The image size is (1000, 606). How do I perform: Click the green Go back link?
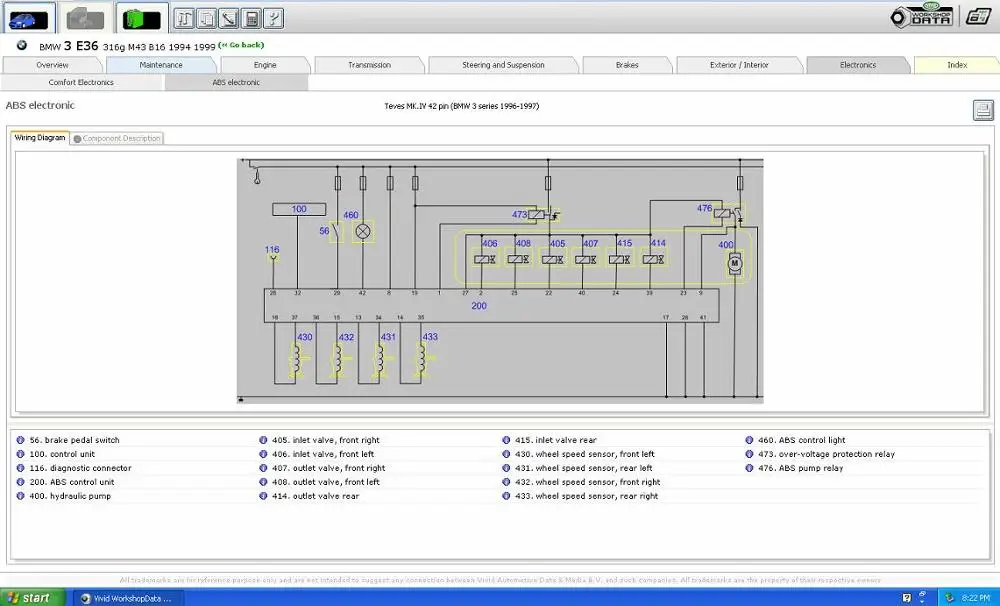[x=241, y=45]
